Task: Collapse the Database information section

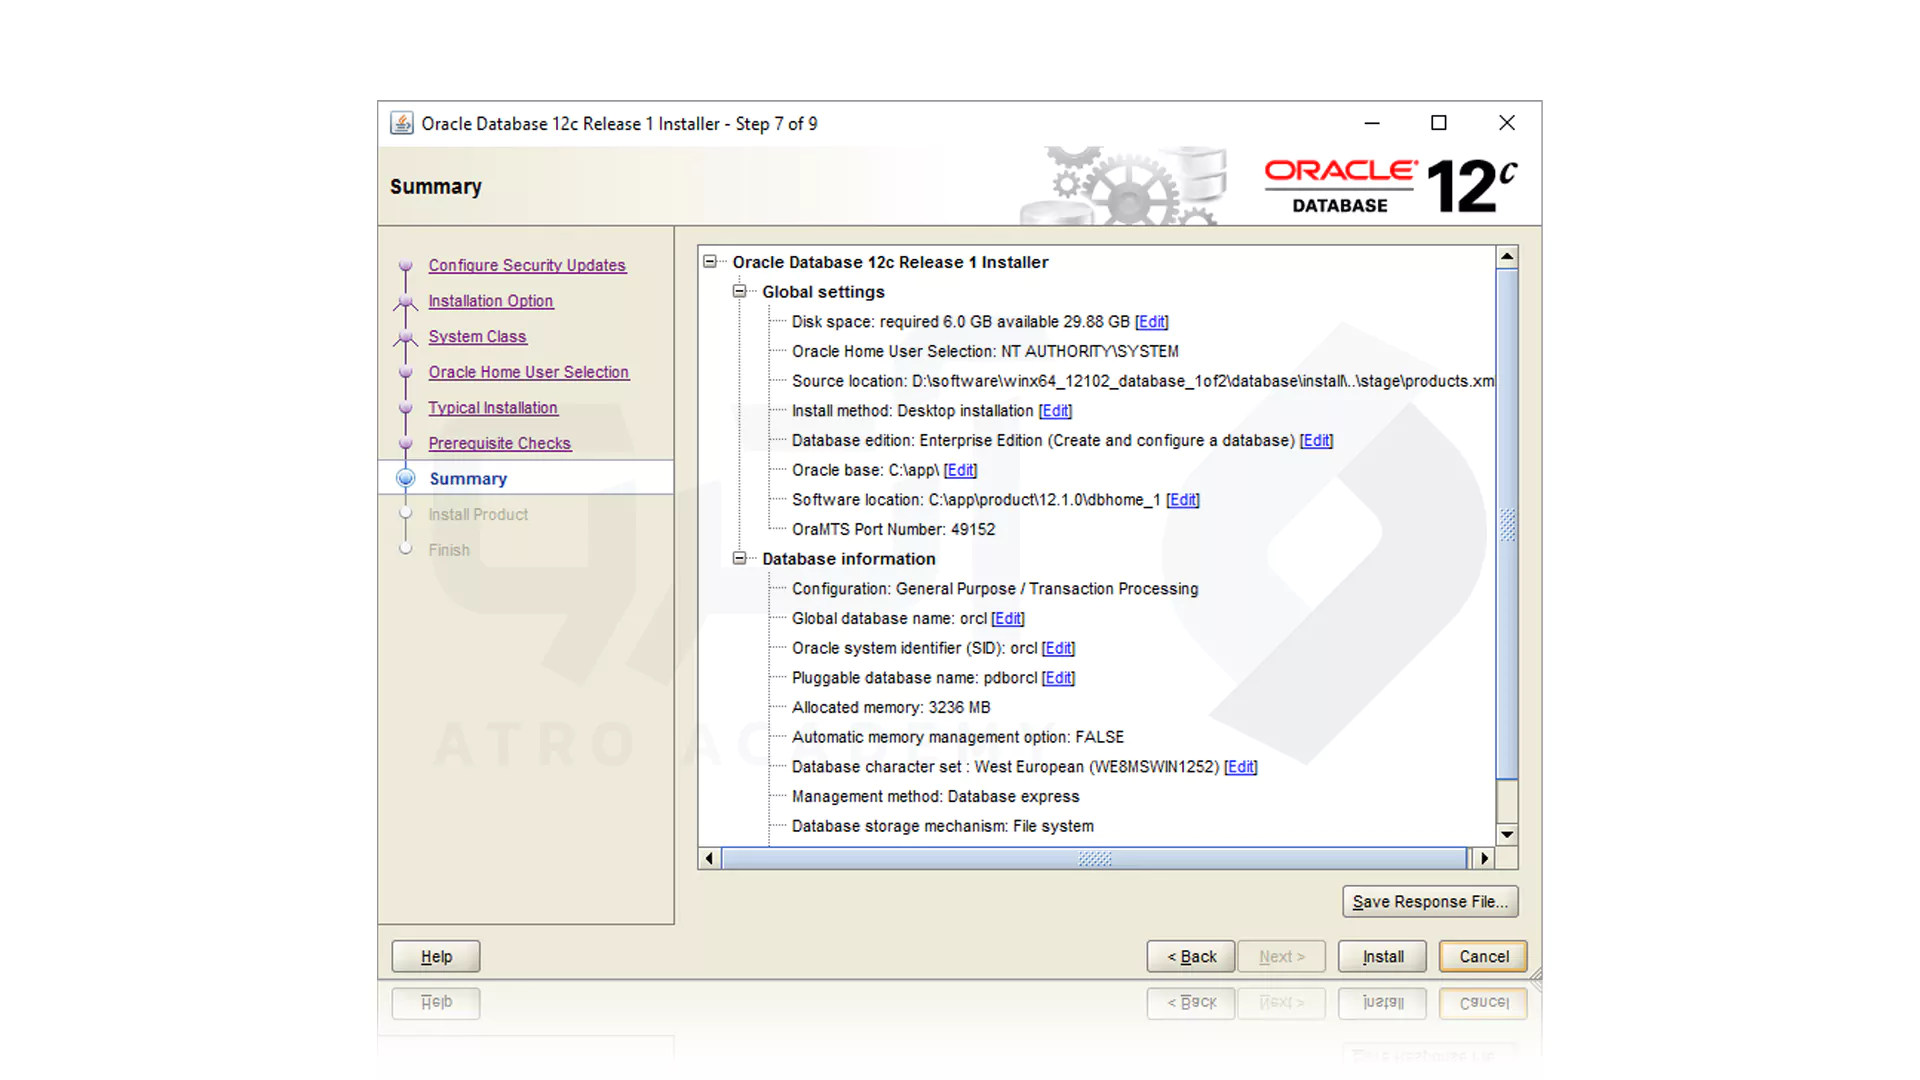Action: click(740, 559)
